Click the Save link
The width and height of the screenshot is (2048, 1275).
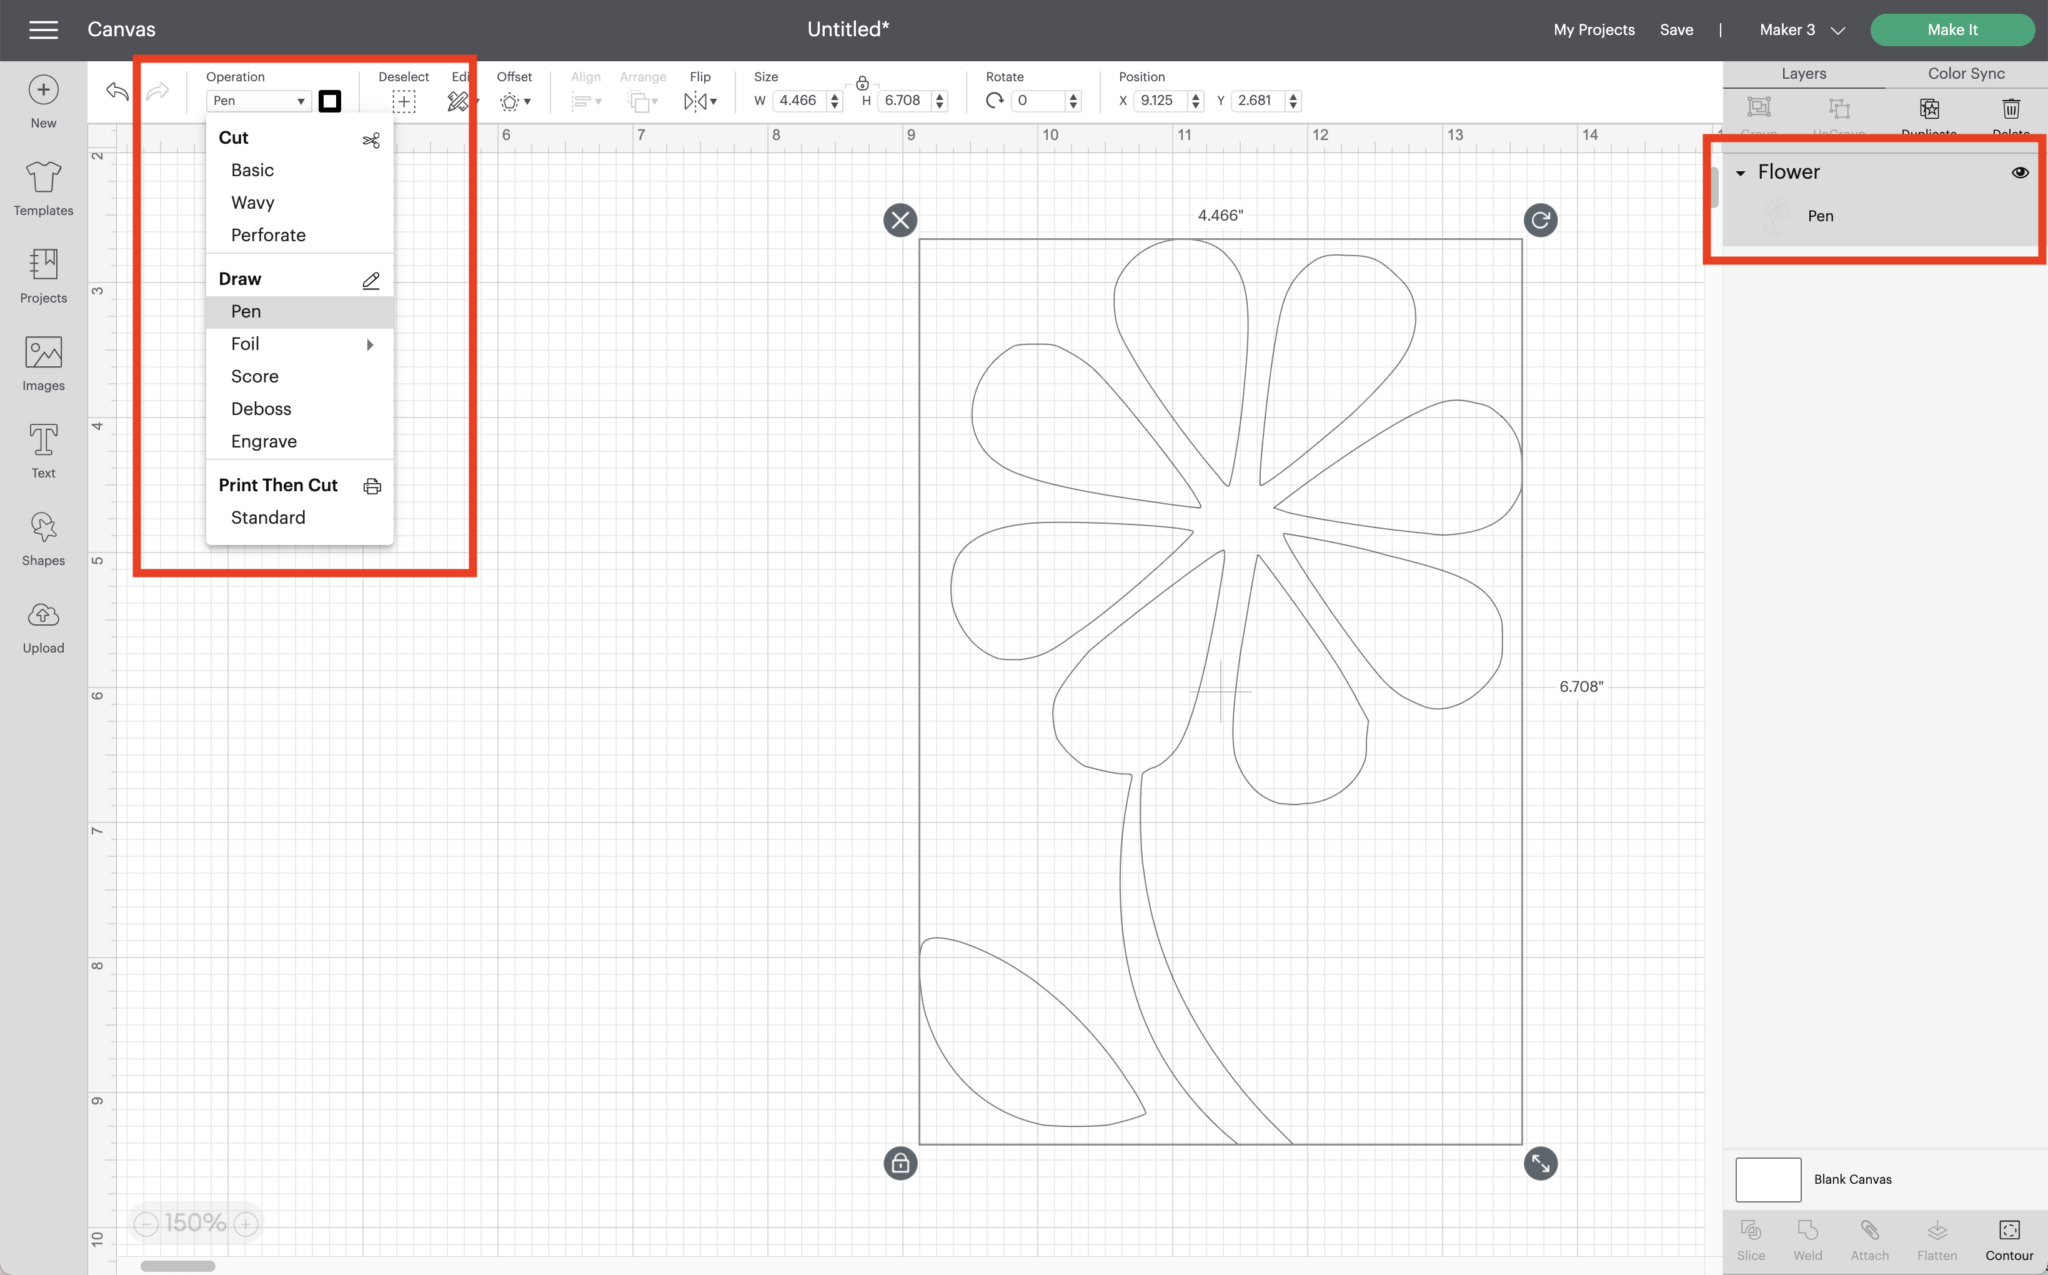1677,29
